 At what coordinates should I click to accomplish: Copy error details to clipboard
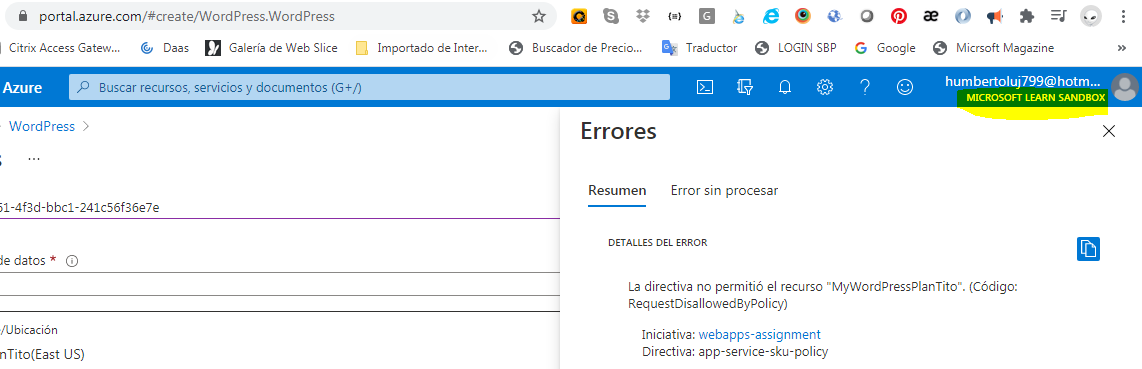pyautogui.click(x=1088, y=248)
